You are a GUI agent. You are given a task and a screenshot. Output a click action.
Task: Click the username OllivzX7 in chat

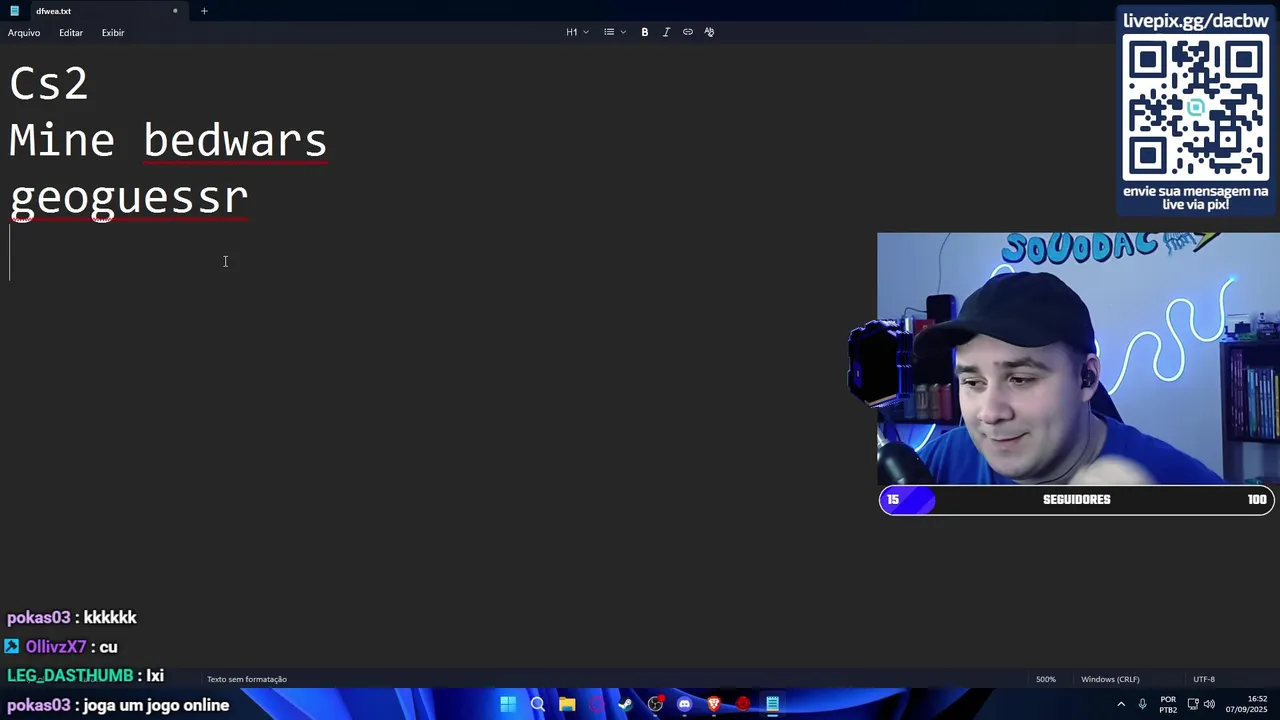(56, 647)
